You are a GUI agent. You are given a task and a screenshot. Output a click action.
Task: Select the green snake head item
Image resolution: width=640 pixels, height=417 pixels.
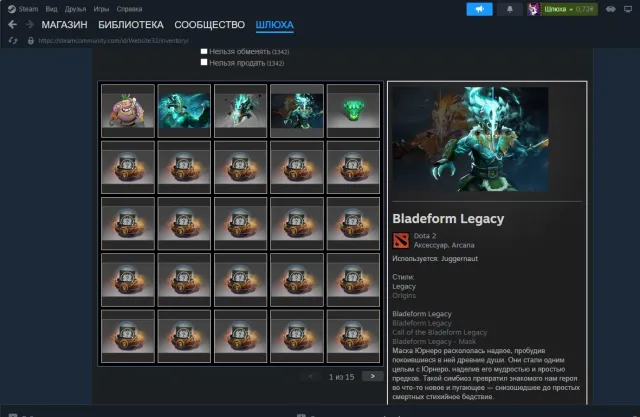coord(353,111)
